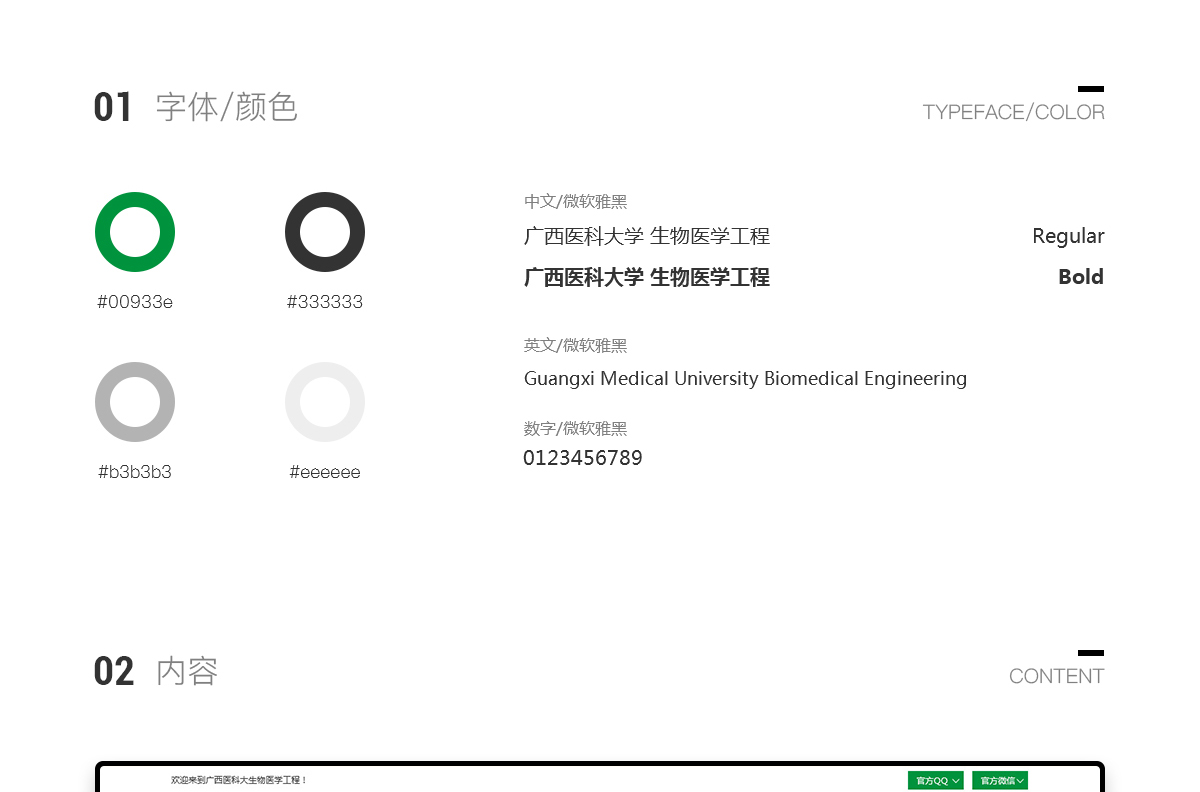1200x792 pixels.
Task: Click the 02 内容 section heading
Action: pyautogui.click(x=156, y=671)
